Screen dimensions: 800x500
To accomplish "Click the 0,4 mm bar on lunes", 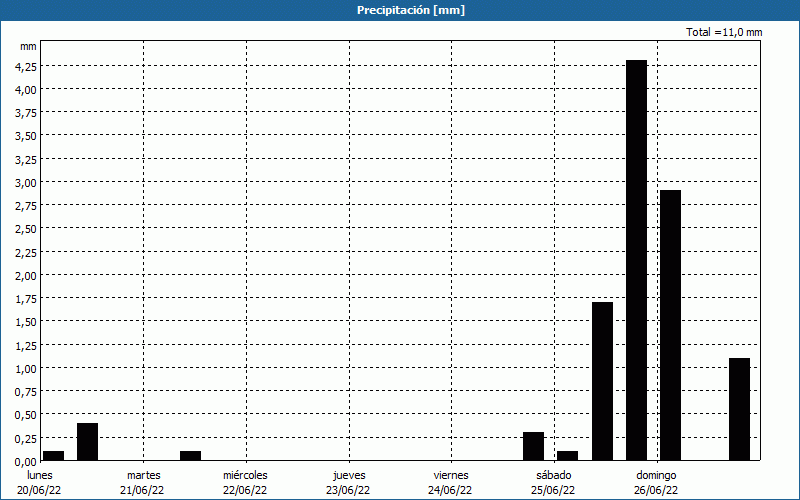I will (87, 442).
